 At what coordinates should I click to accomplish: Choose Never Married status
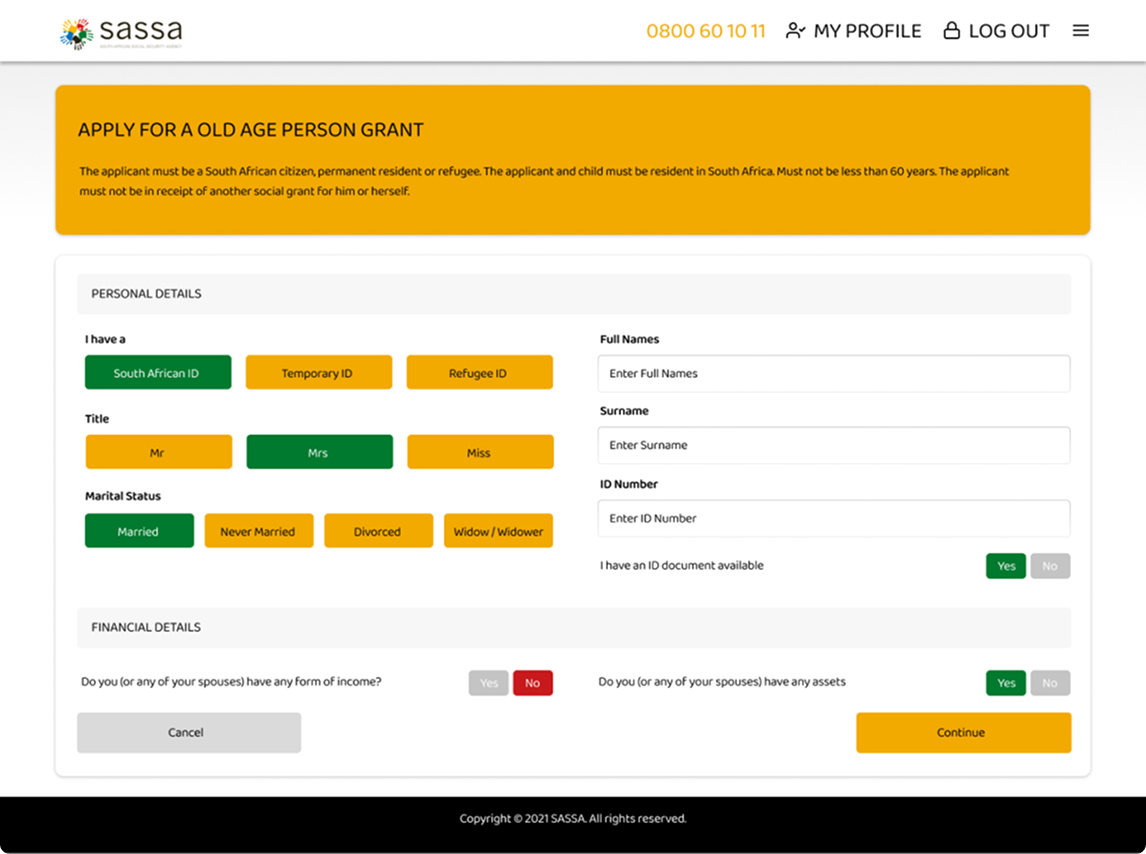(258, 531)
